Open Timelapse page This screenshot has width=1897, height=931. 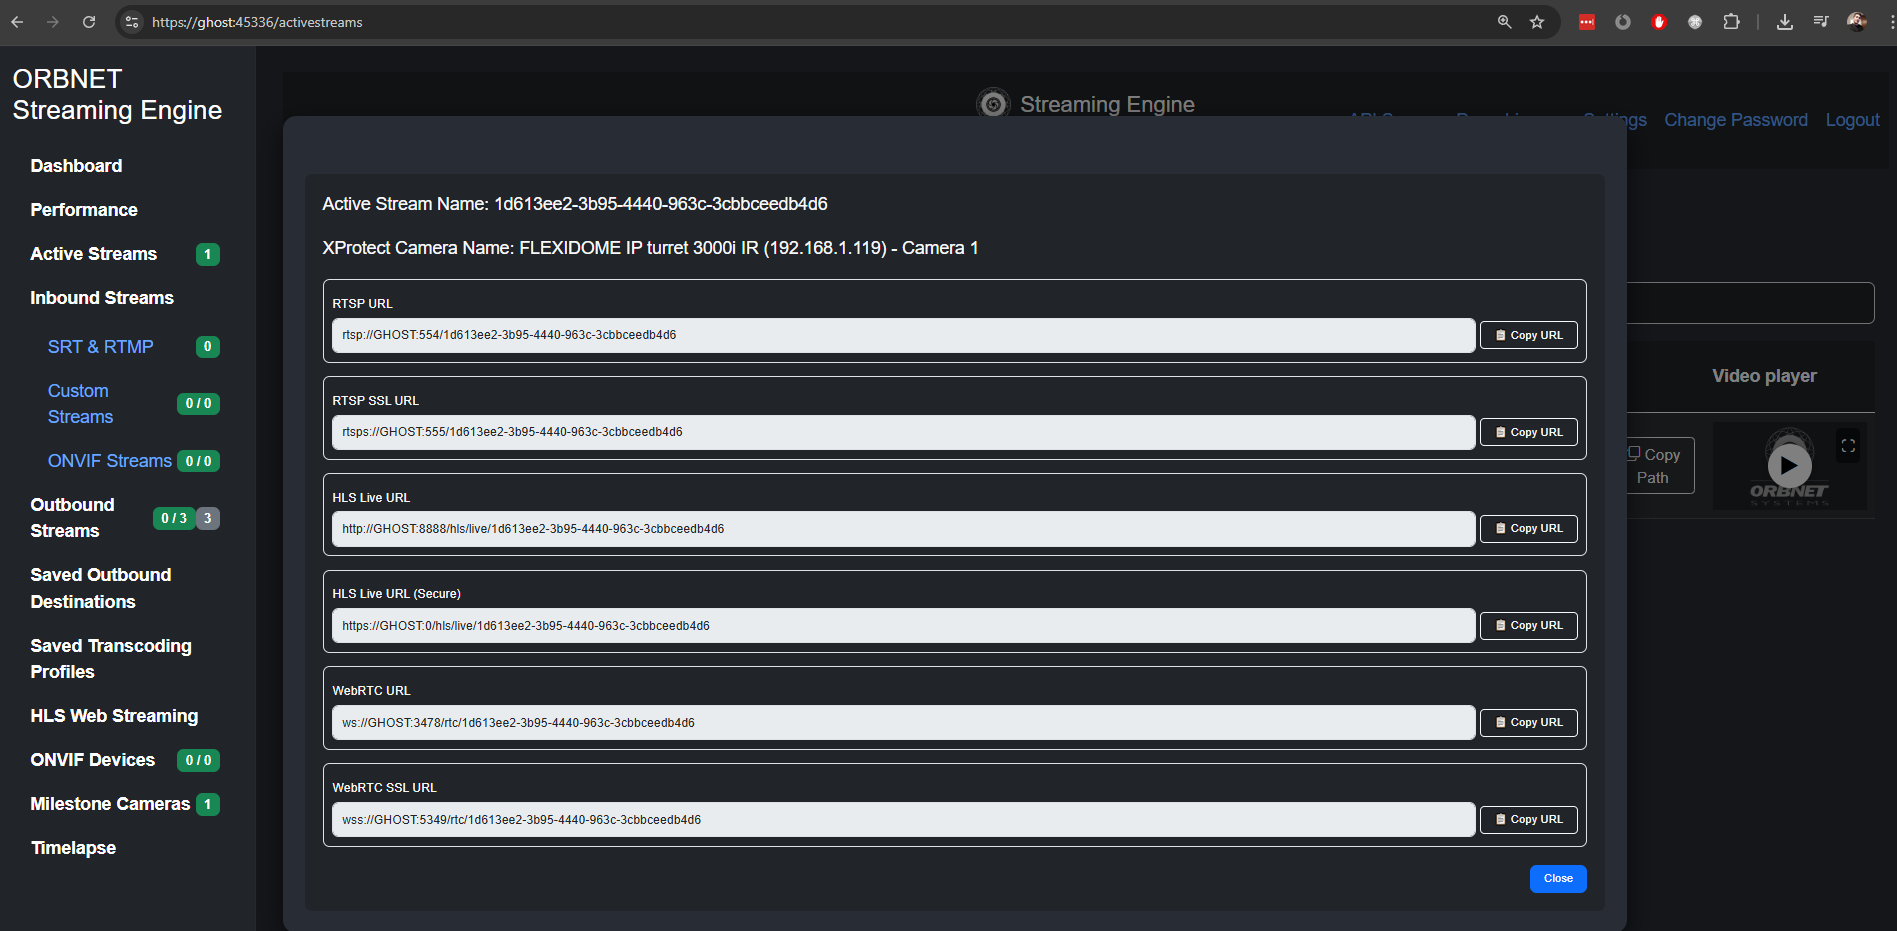tap(73, 848)
